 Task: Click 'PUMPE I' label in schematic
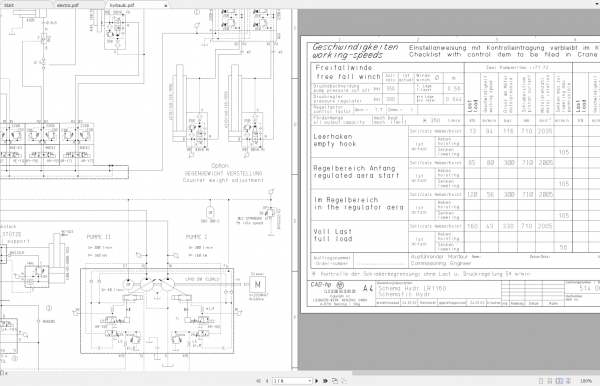click(x=196, y=237)
